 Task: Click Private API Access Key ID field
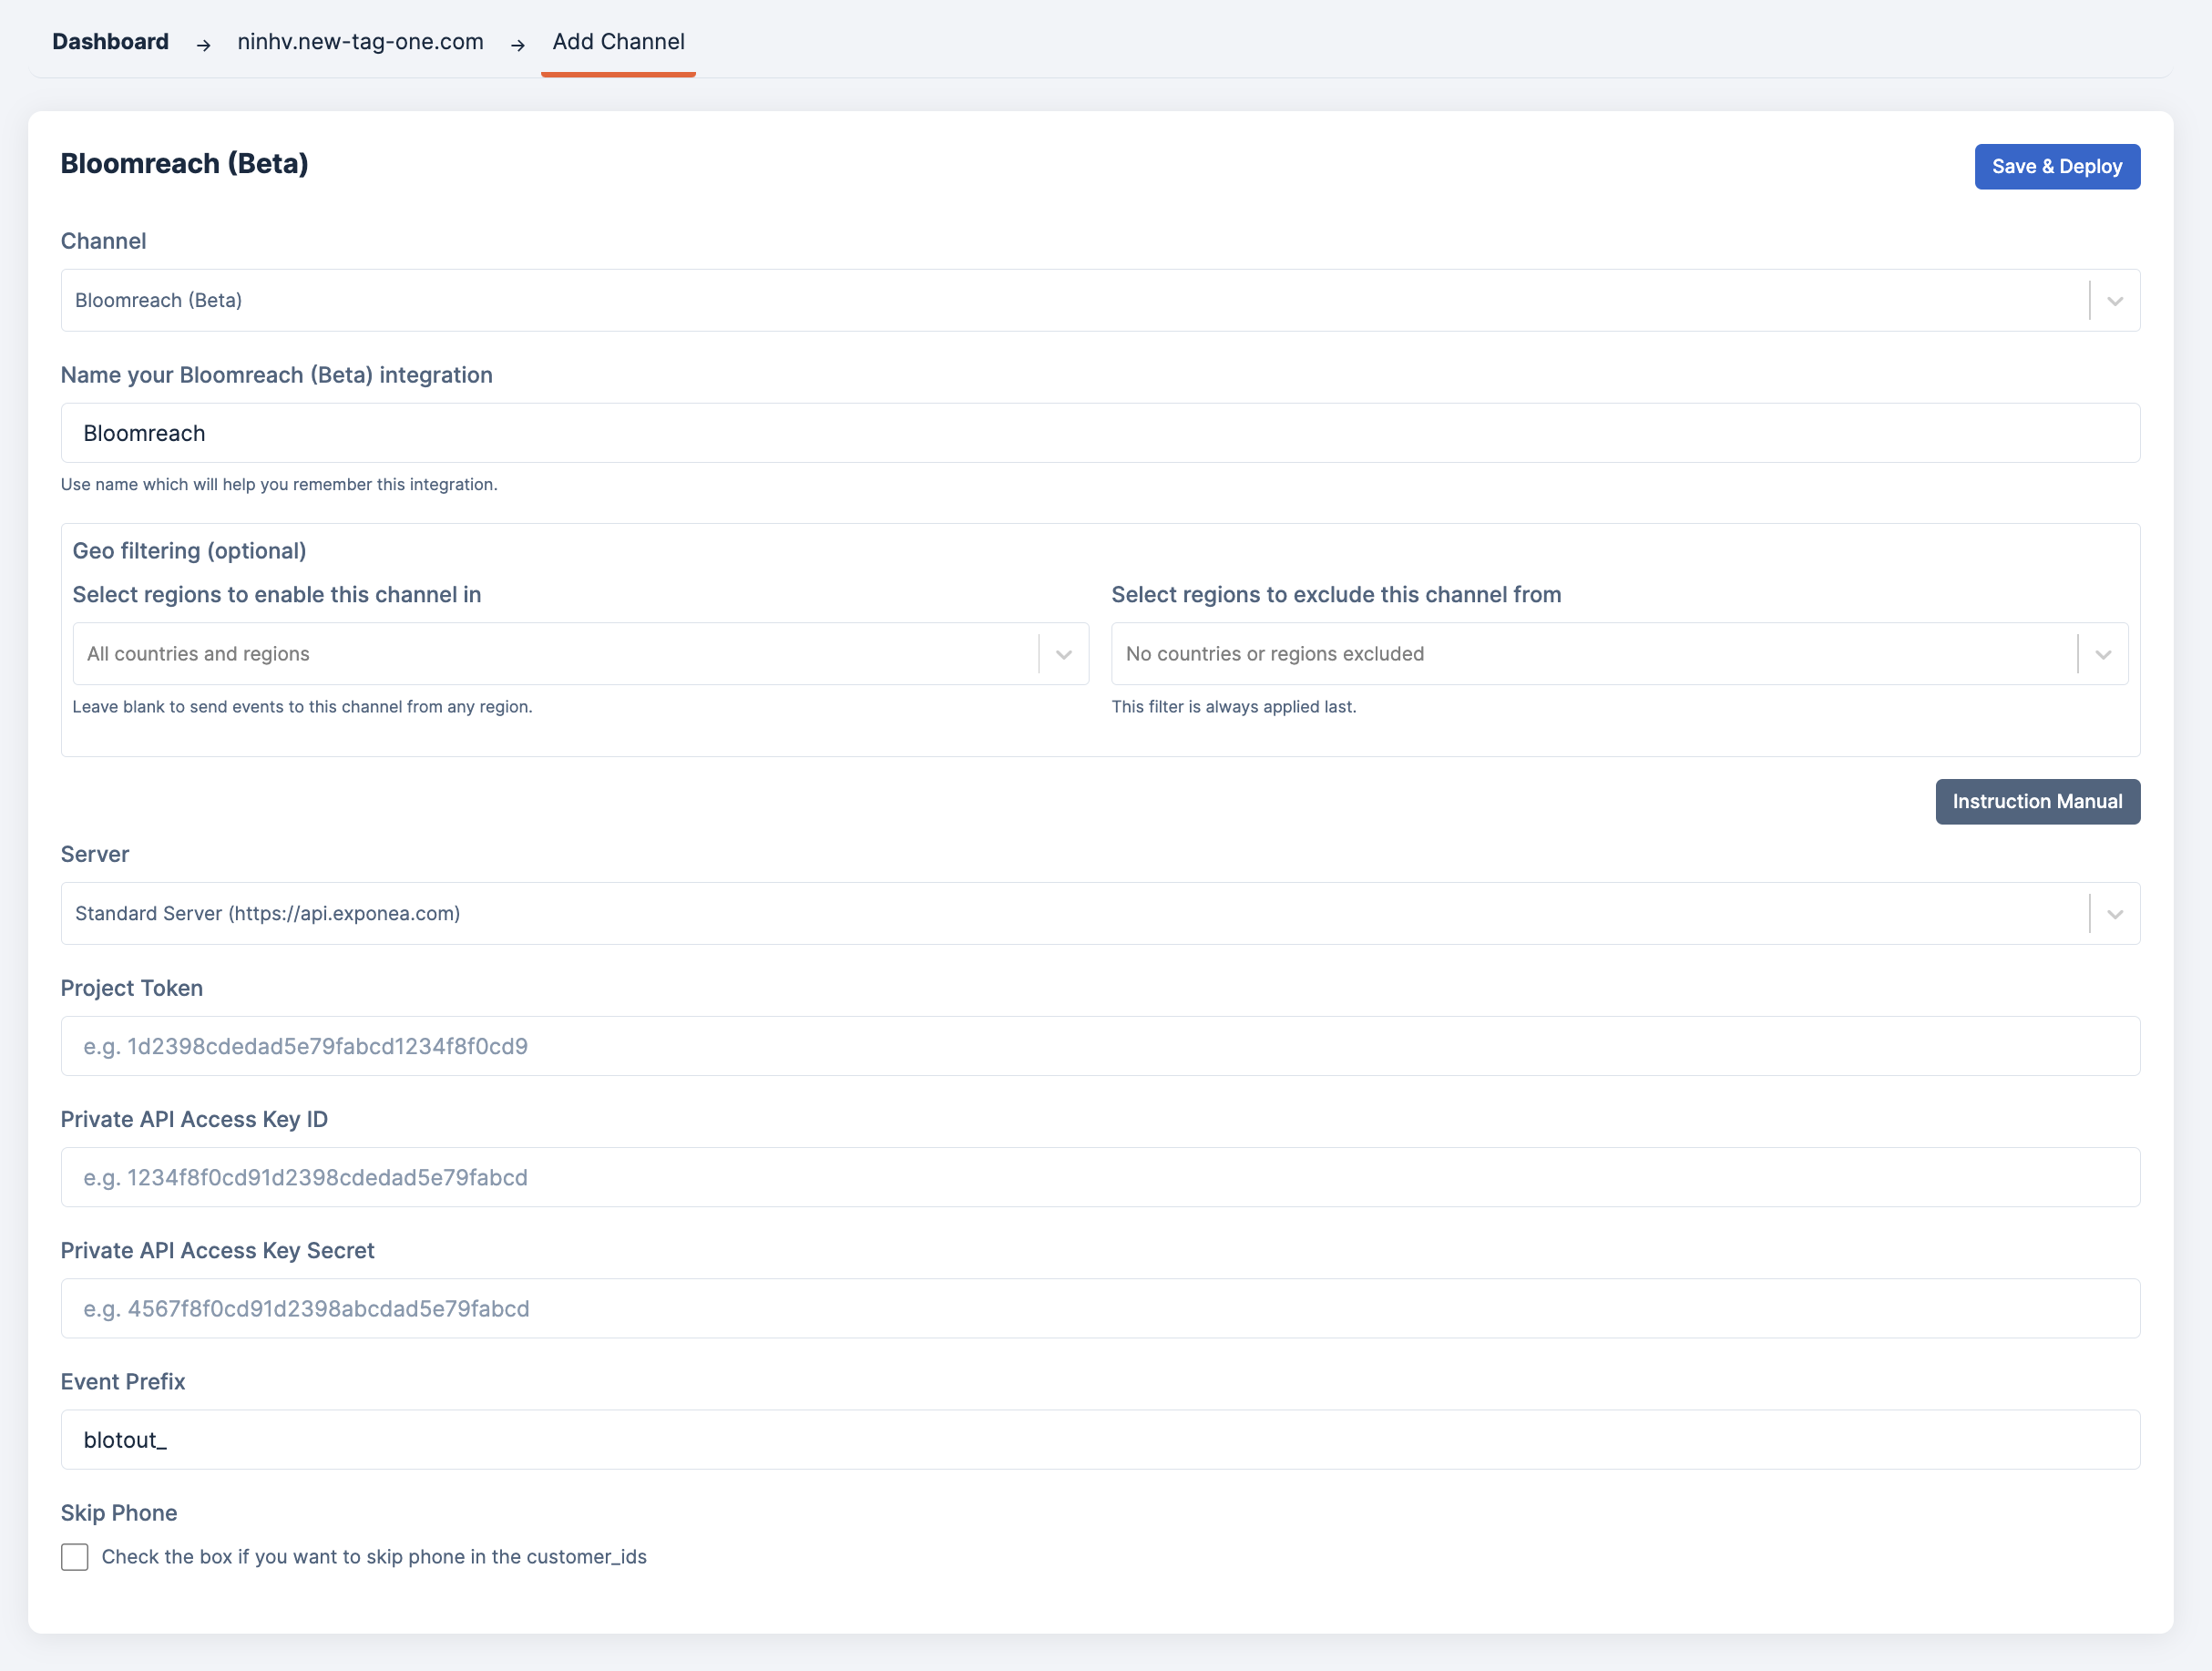tap(1100, 1177)
